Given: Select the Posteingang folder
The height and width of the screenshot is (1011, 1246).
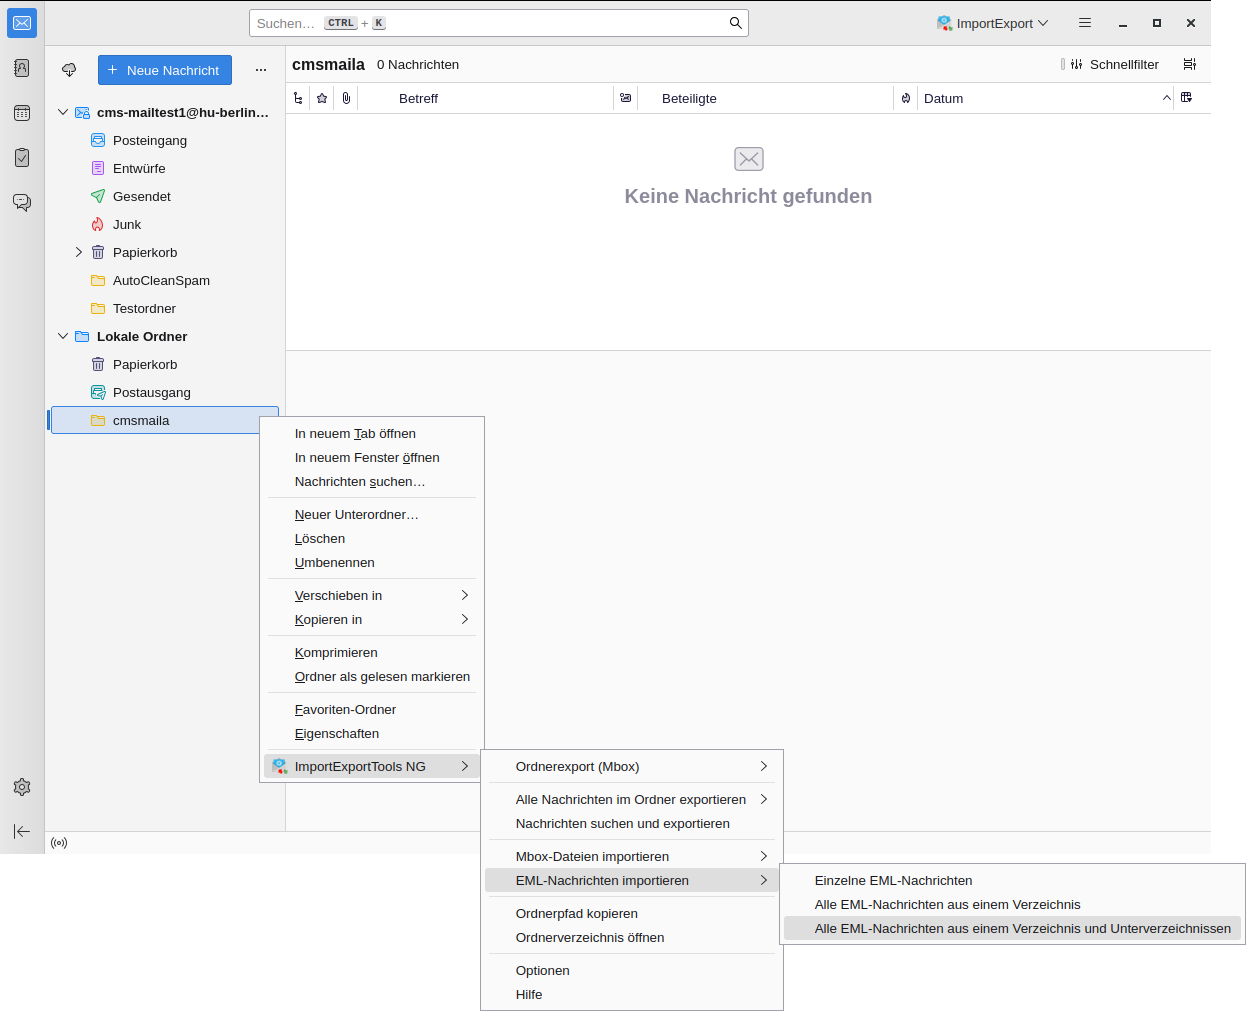Looking at the screenshot, I should pos(150,140).
